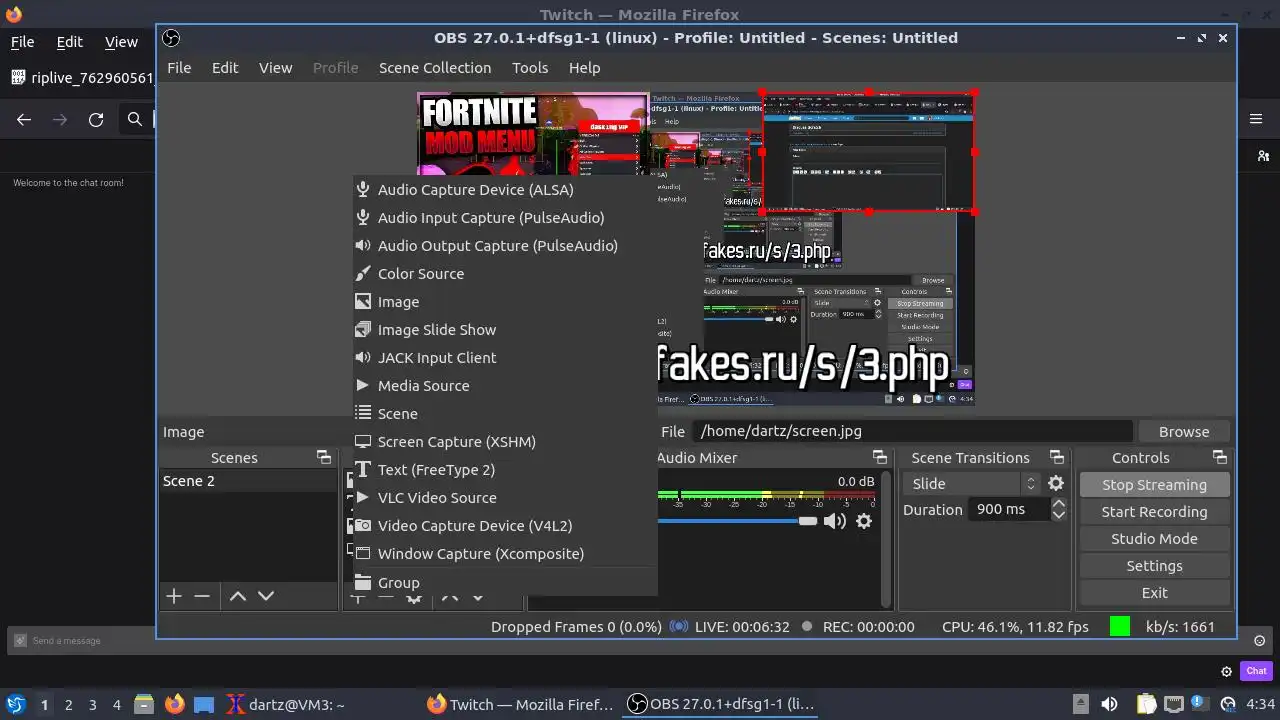Open the clipboard manager tray icon
Viewport: 1280px width, 720px height.
coord(1146,704)
